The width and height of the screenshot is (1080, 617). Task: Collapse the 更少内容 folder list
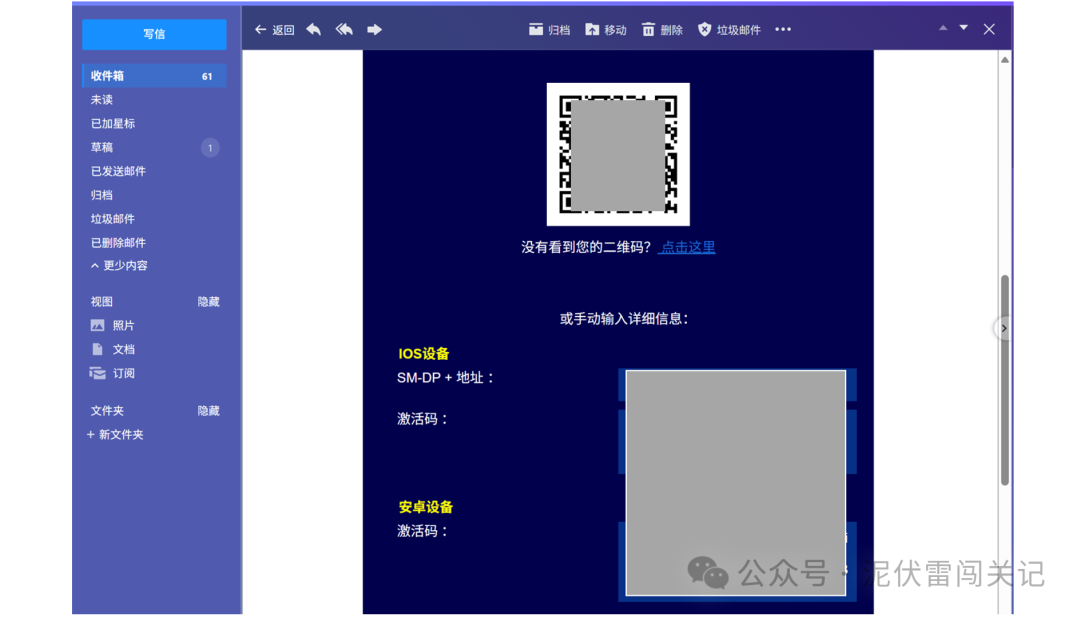[x=119, y=266]
